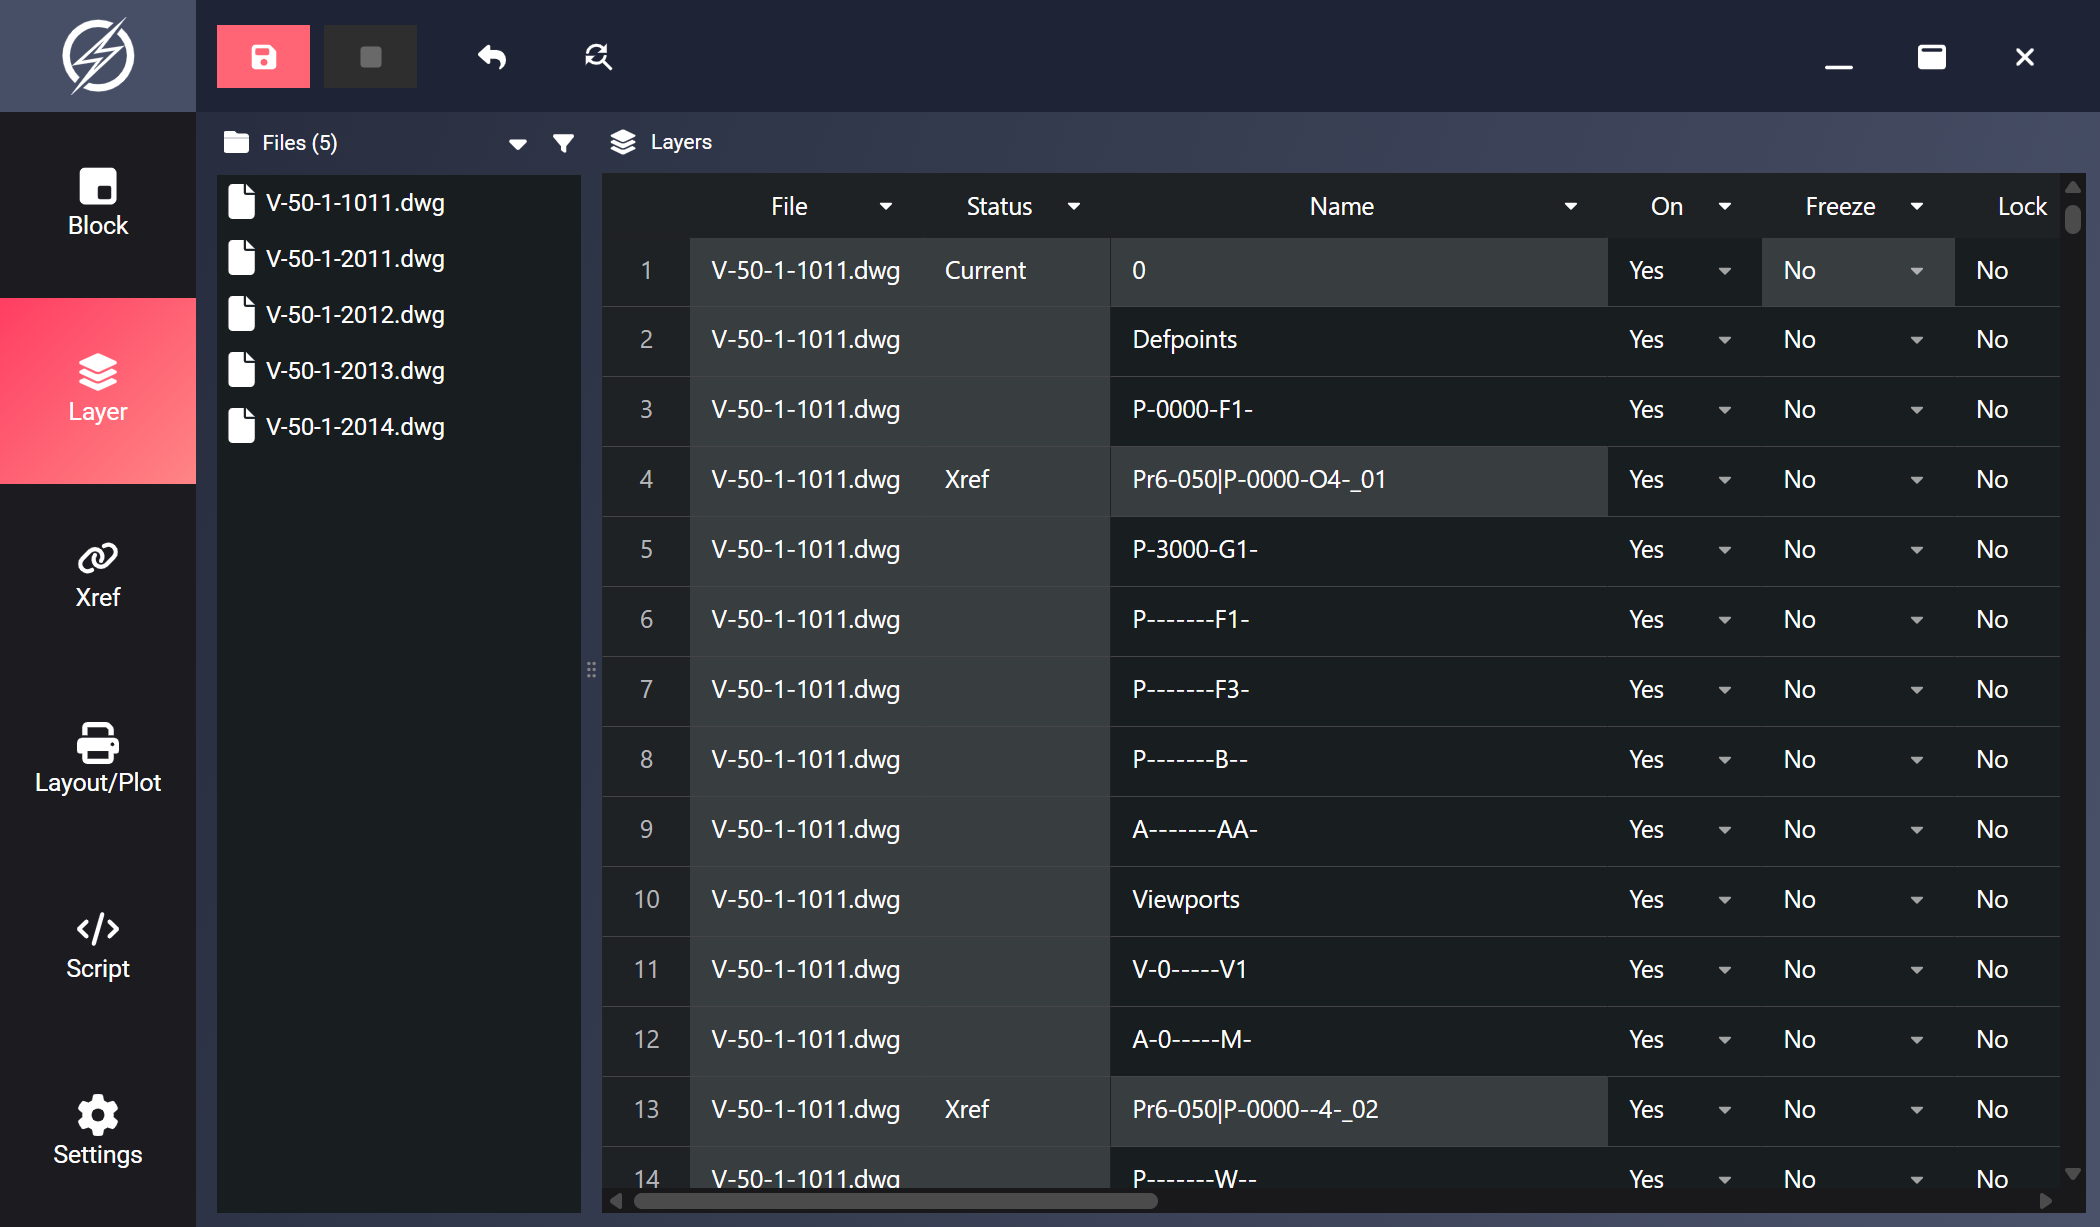Open the Status column filter dropdown

(x=1074, y=207)
